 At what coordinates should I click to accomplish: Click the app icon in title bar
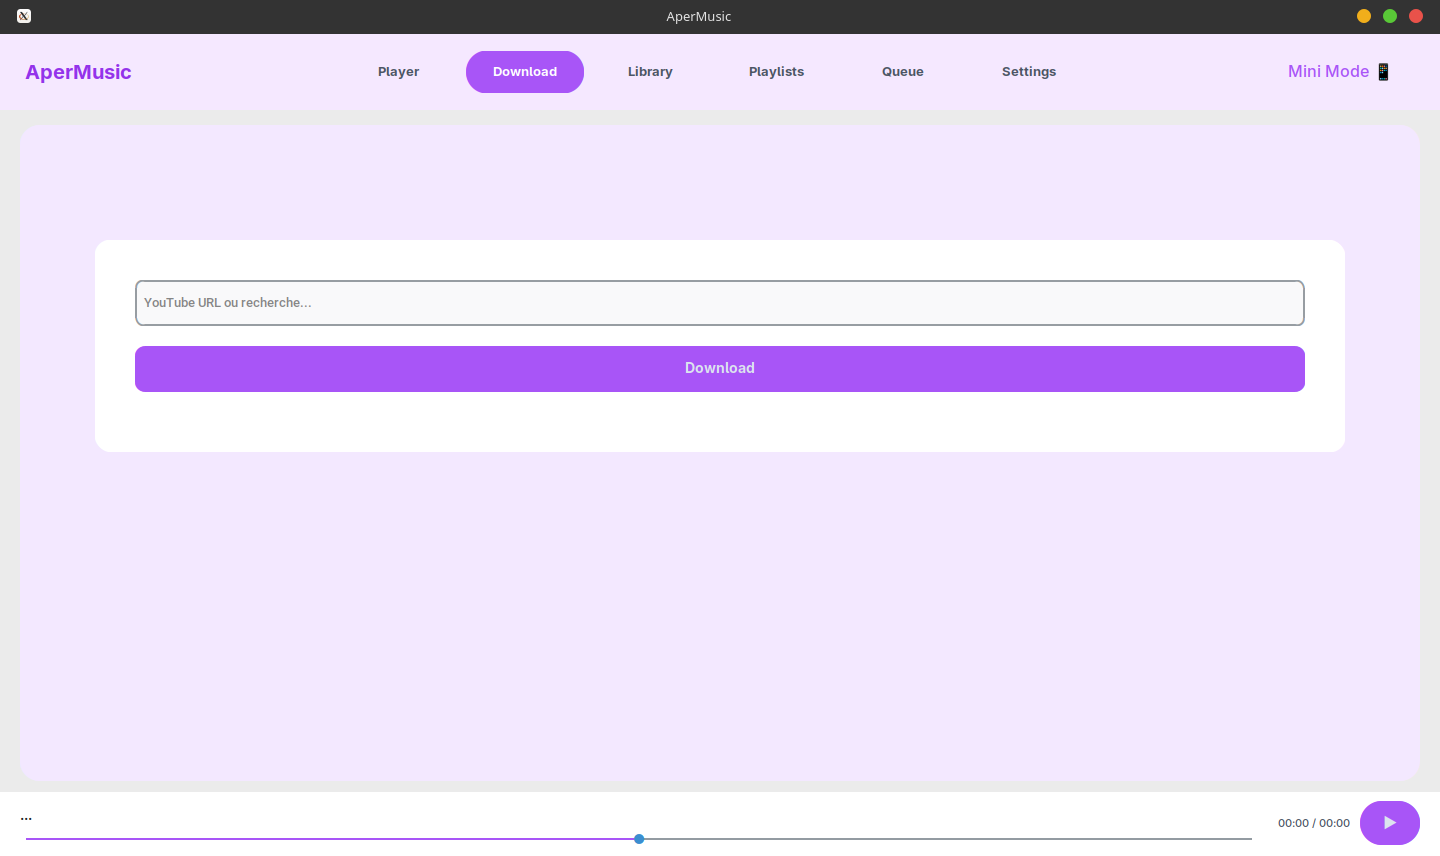[24, 16]
